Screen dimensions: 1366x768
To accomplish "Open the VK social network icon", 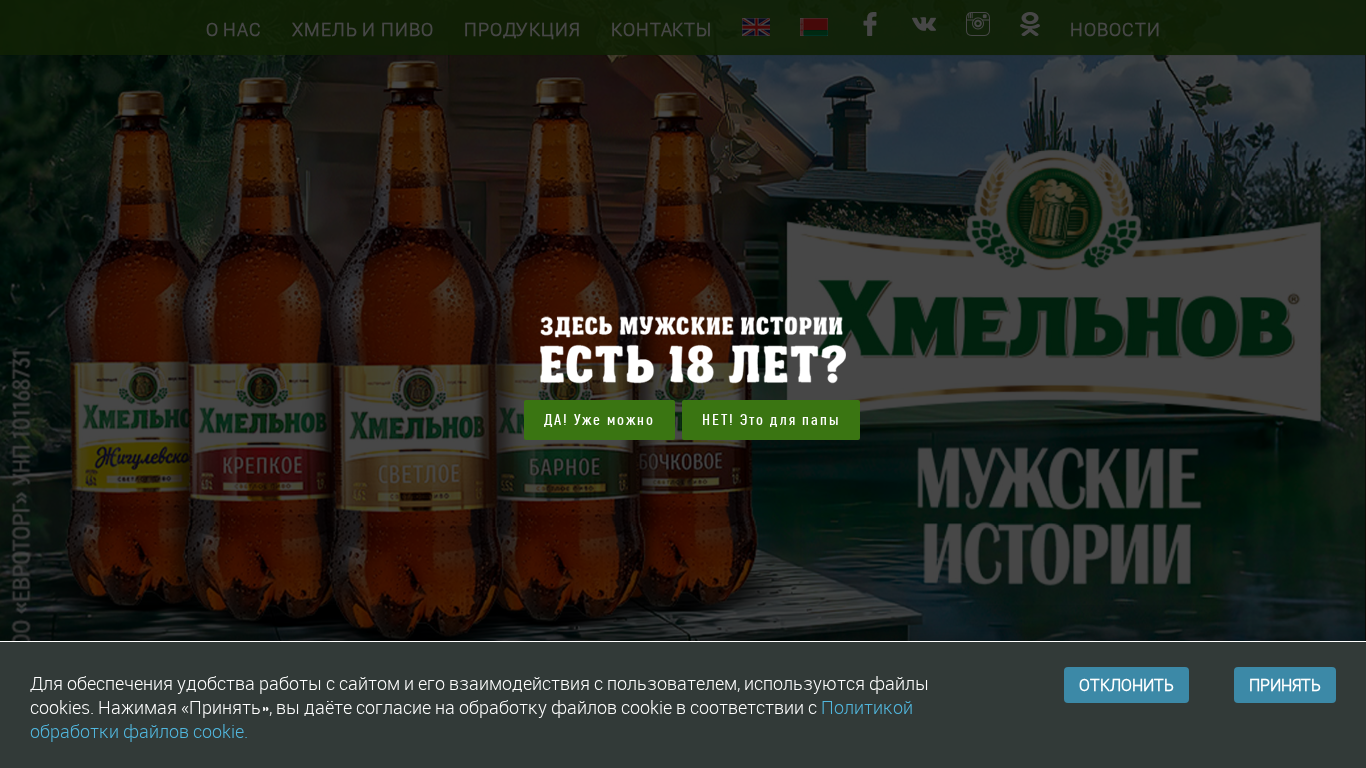I will coord(924,24).
